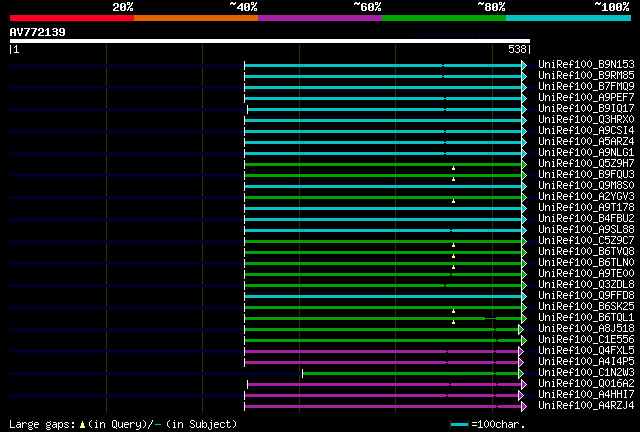The image size is (640, 432).
Task: Click the arrowhead ending UniRef100_B9RM85 alignment
Action: [524, 76]
